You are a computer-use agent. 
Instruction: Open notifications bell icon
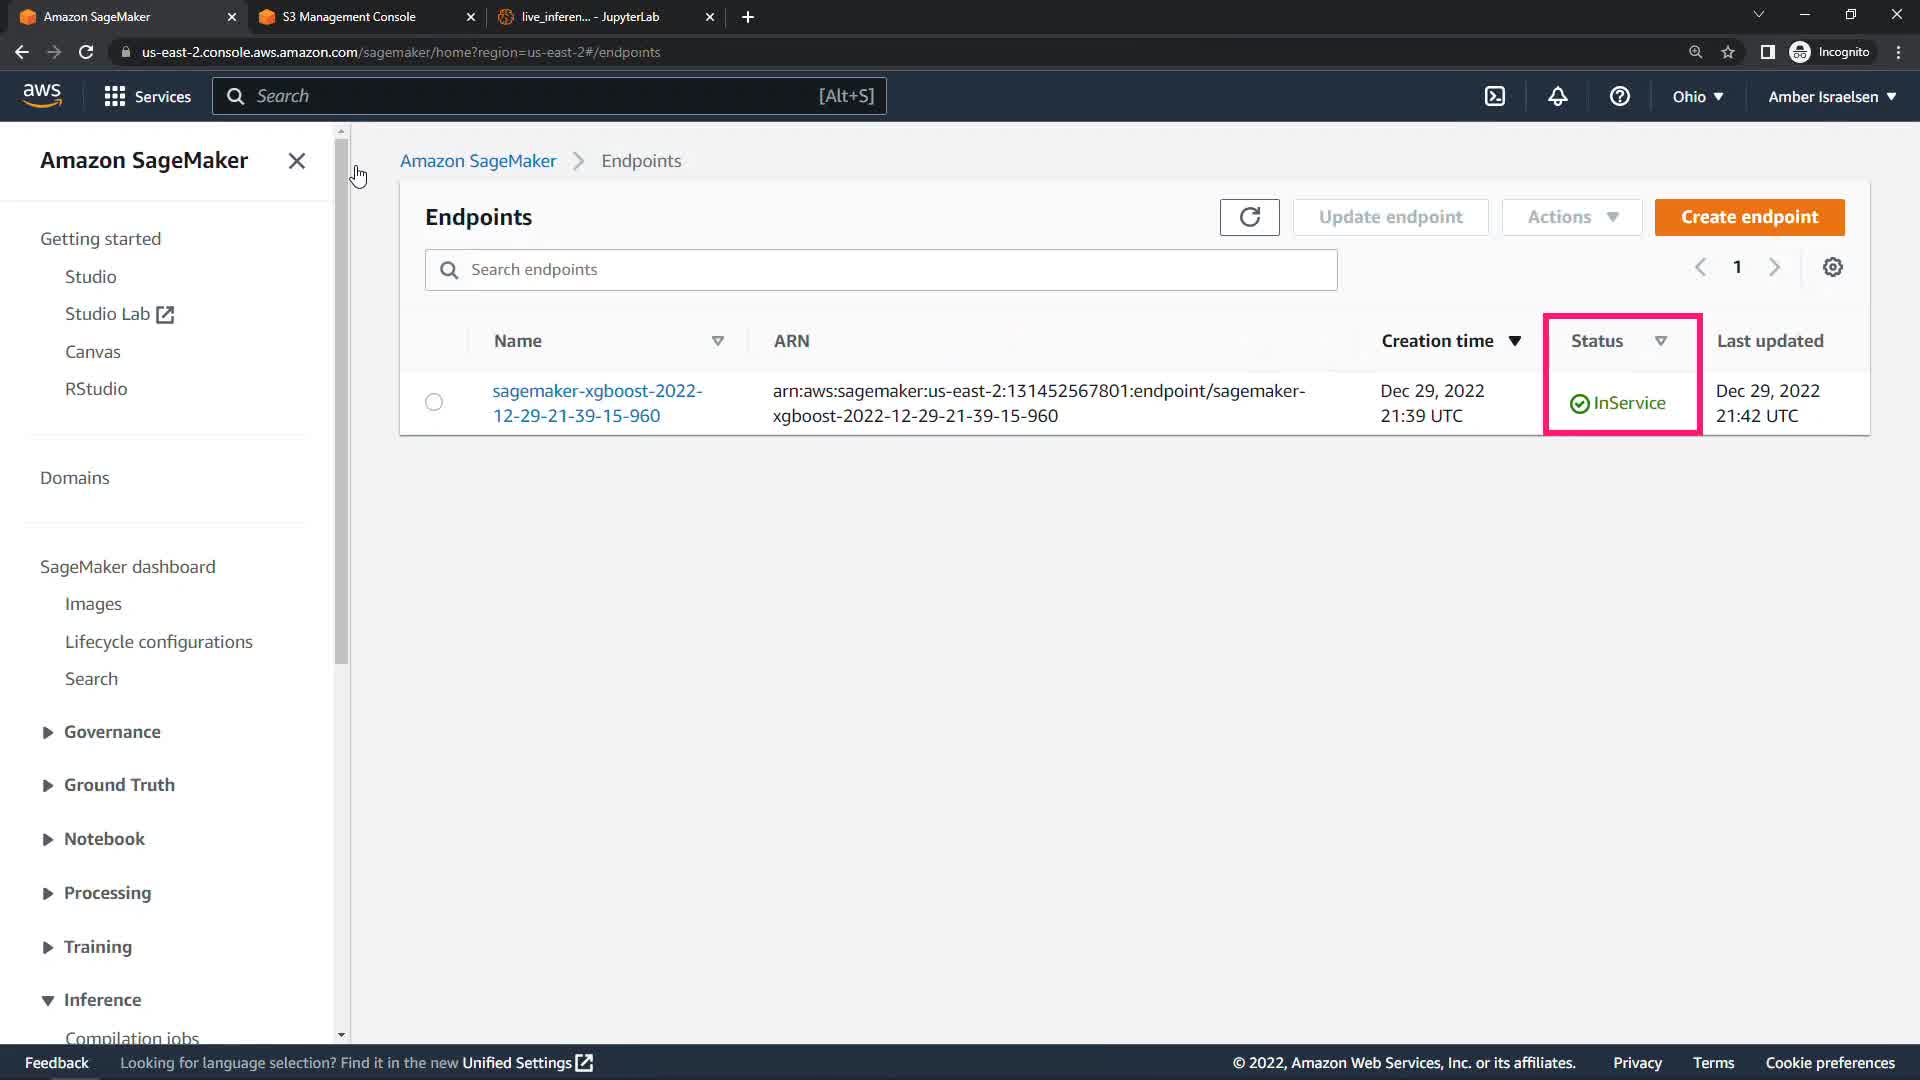1557,96
